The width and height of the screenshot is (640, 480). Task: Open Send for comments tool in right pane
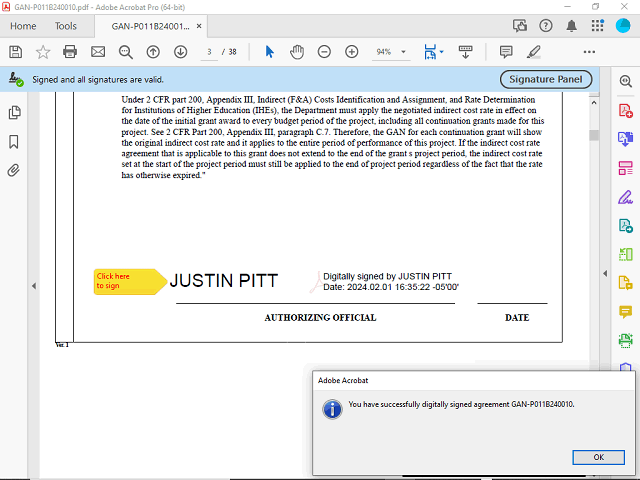625,282
